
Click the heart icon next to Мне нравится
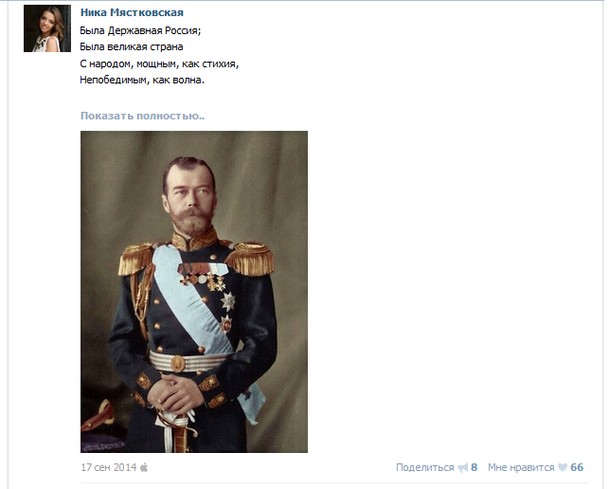[x=562, y=467]
